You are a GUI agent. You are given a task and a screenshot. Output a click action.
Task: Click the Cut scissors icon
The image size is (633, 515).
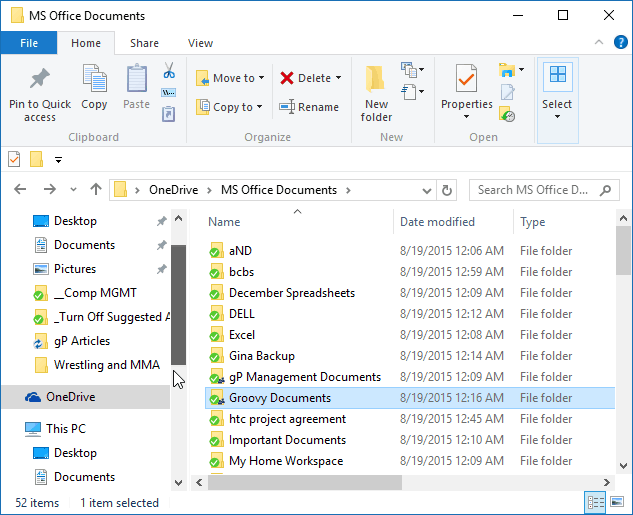169,70
